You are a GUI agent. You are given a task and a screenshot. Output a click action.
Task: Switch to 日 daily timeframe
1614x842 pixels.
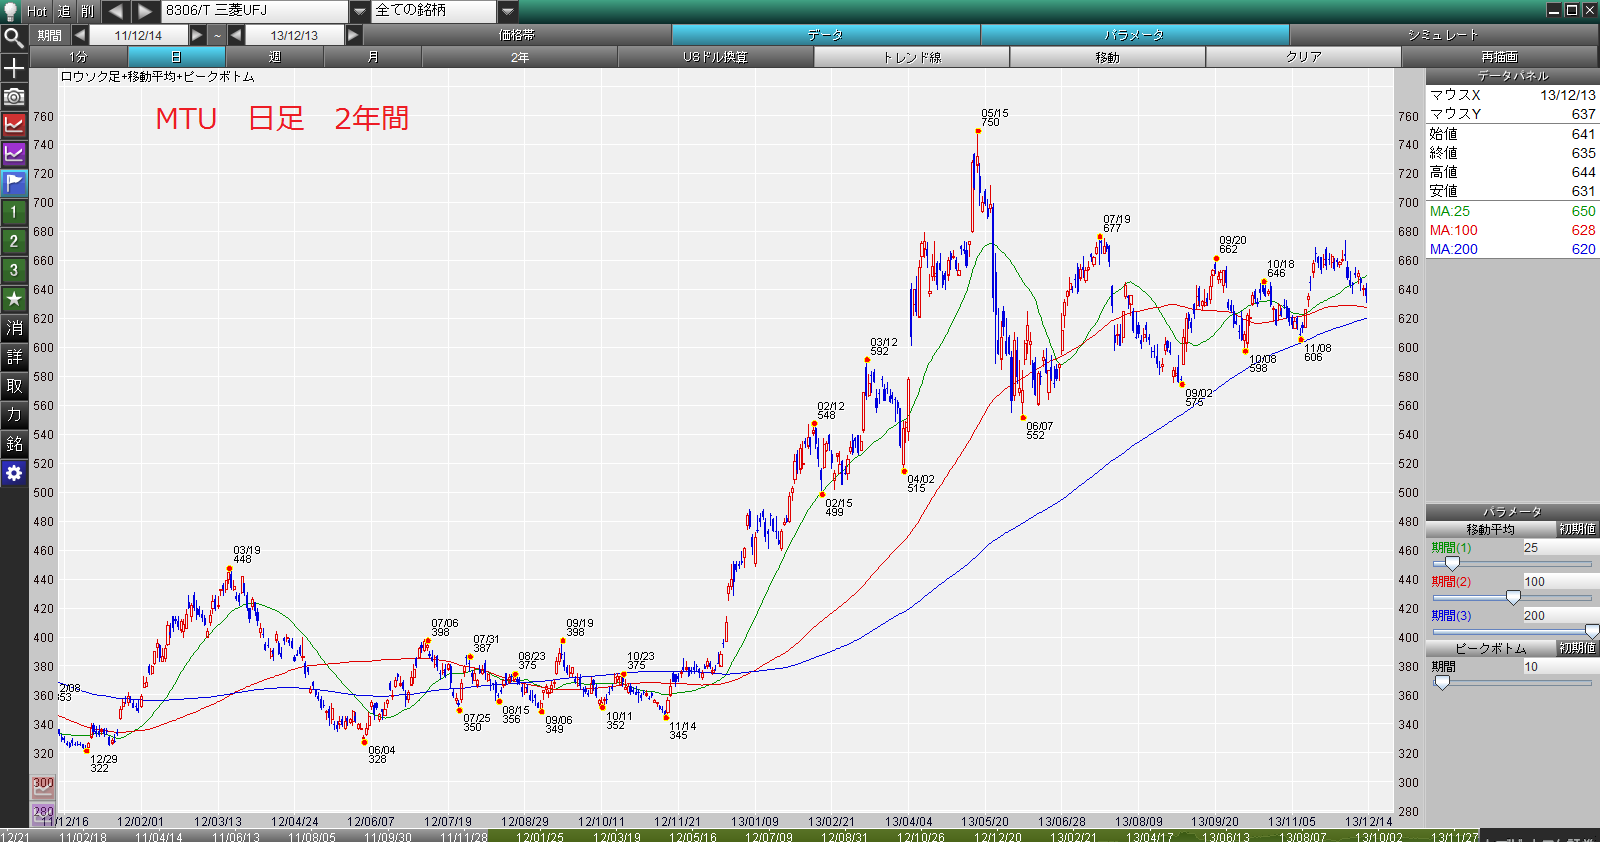[177, 57]
